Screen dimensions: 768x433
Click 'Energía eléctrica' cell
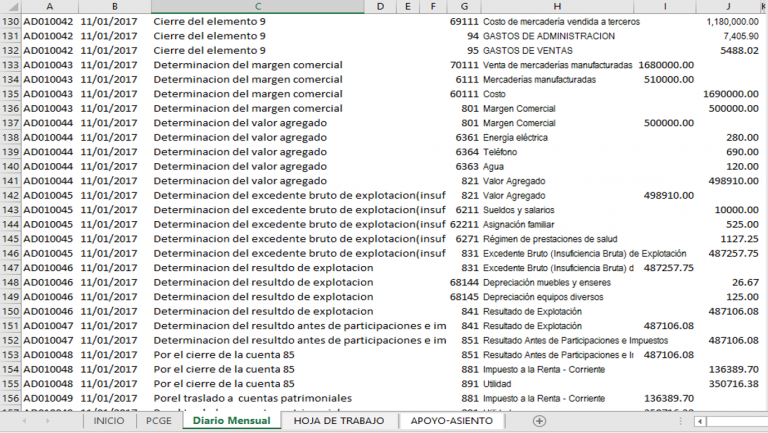coord(515,138)
